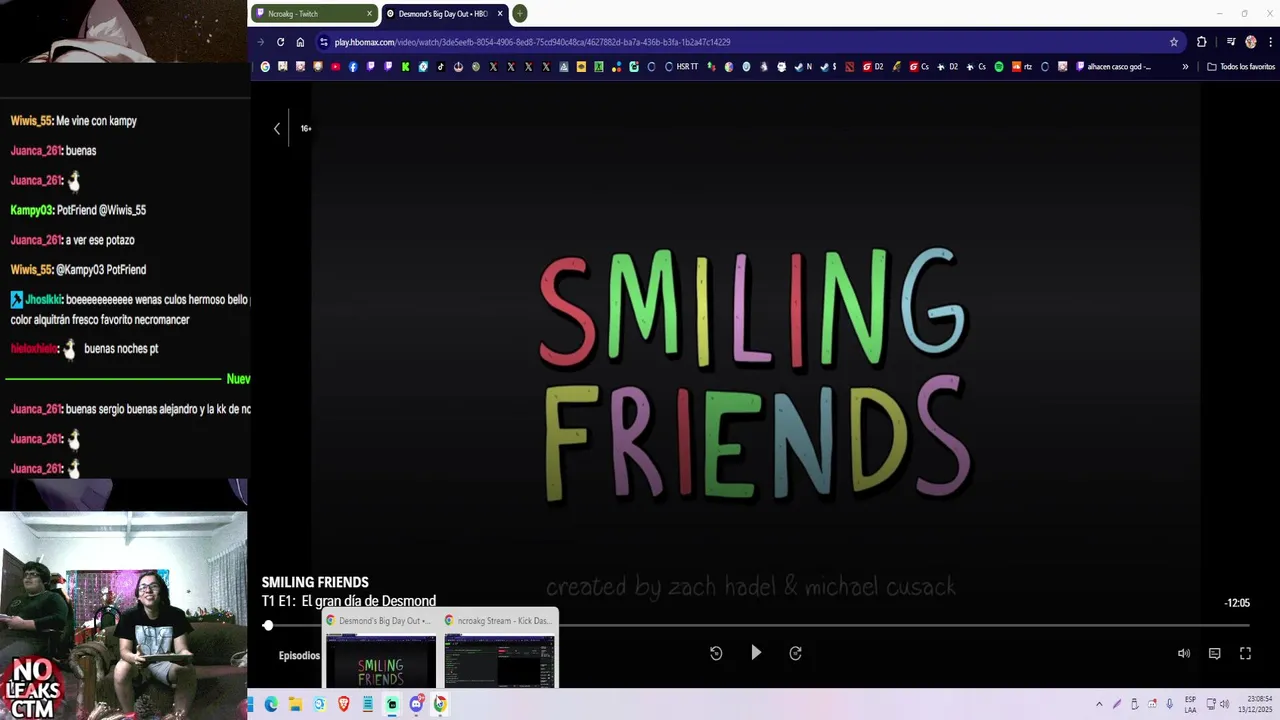The width and height of the screenshot is (1280, 720).
Task: Rewind the video ten seconds
Action: click(x=716, y=653)
